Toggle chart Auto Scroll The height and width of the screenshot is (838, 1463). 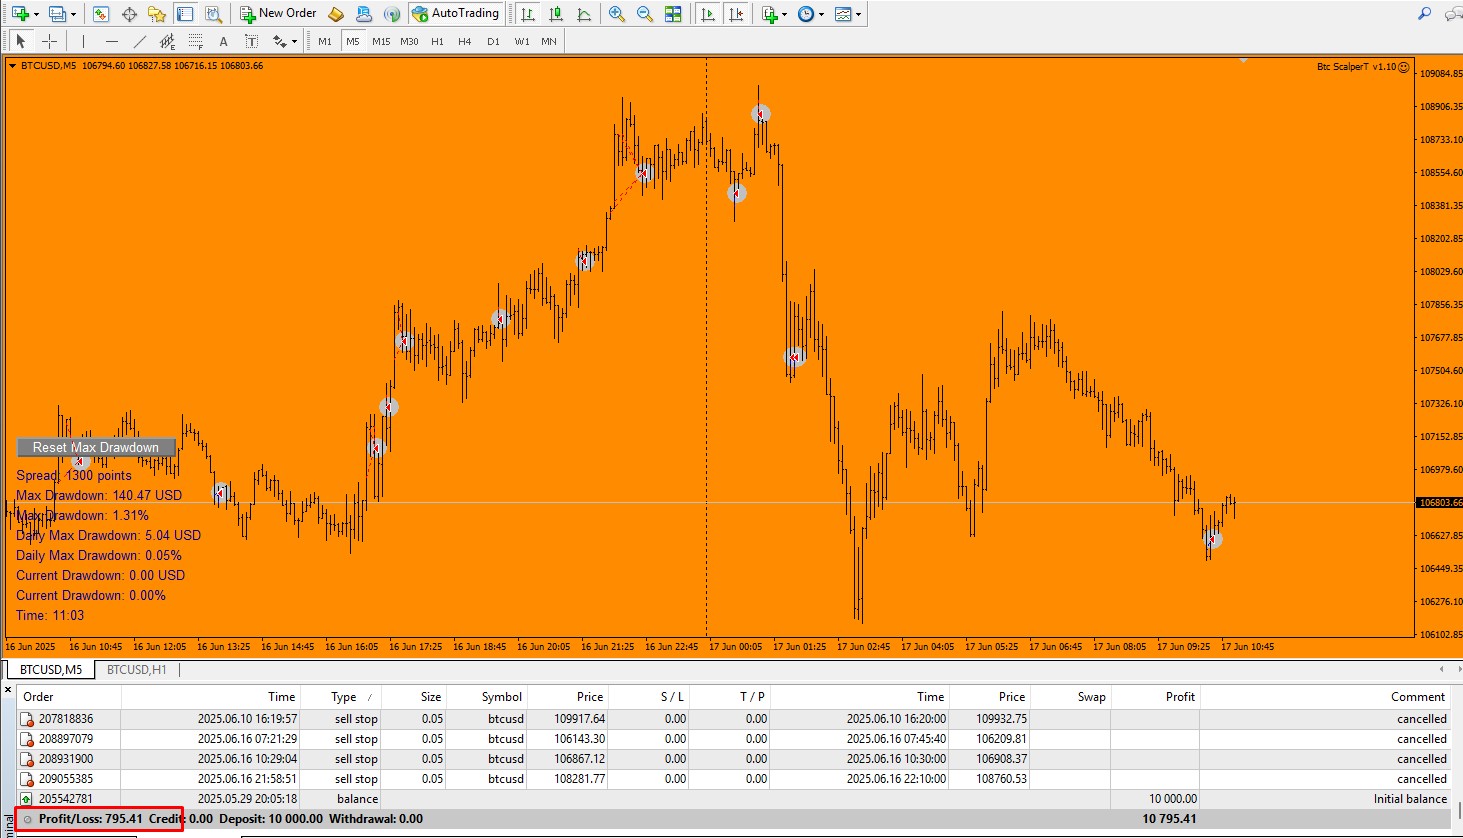708,14
